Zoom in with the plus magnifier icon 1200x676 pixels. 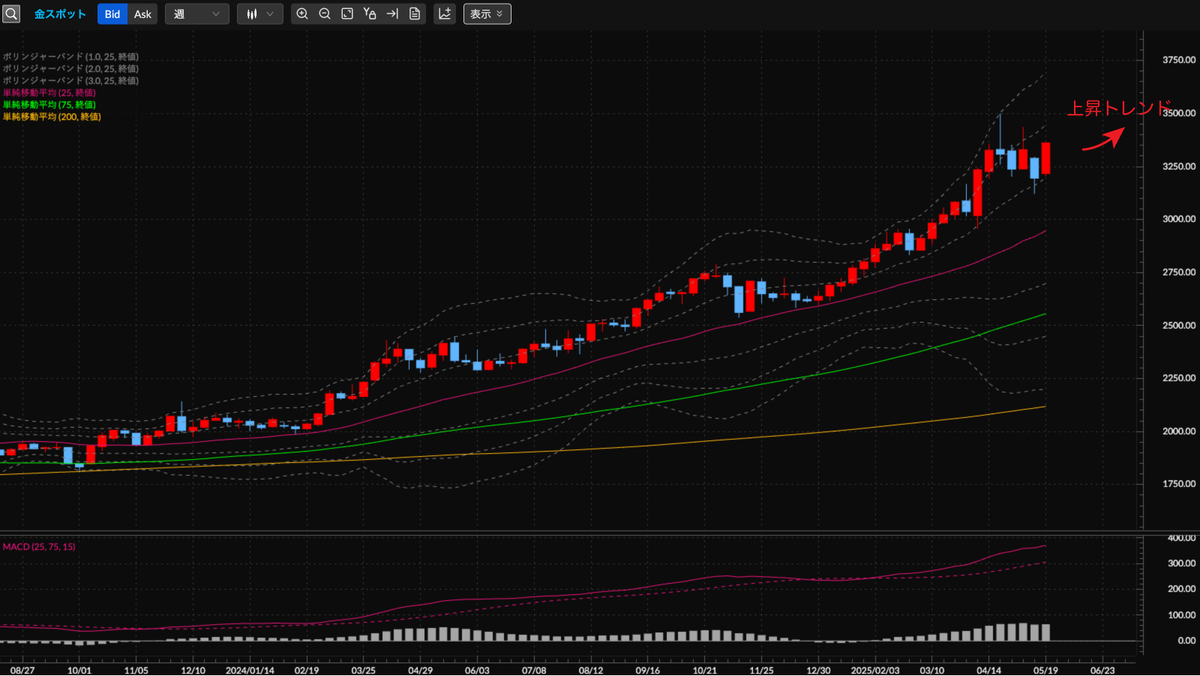click(x=302, y=13)
